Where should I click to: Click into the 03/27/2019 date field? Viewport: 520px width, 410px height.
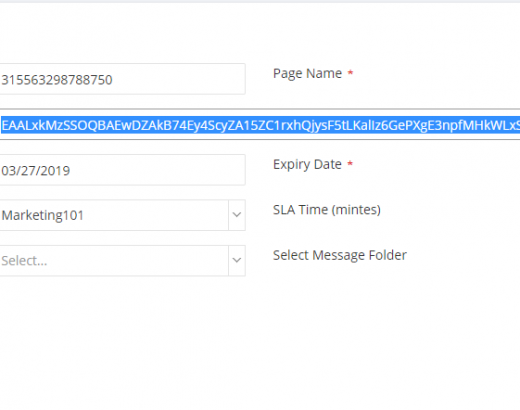[122, 170]
